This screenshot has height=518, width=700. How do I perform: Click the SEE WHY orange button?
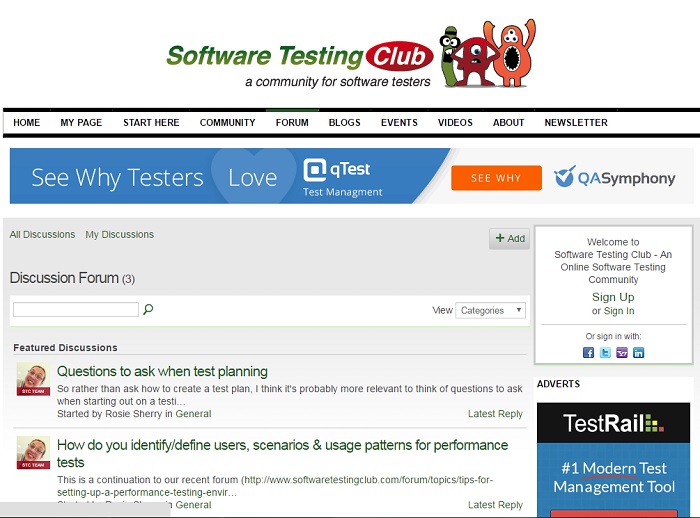[496, 178]
